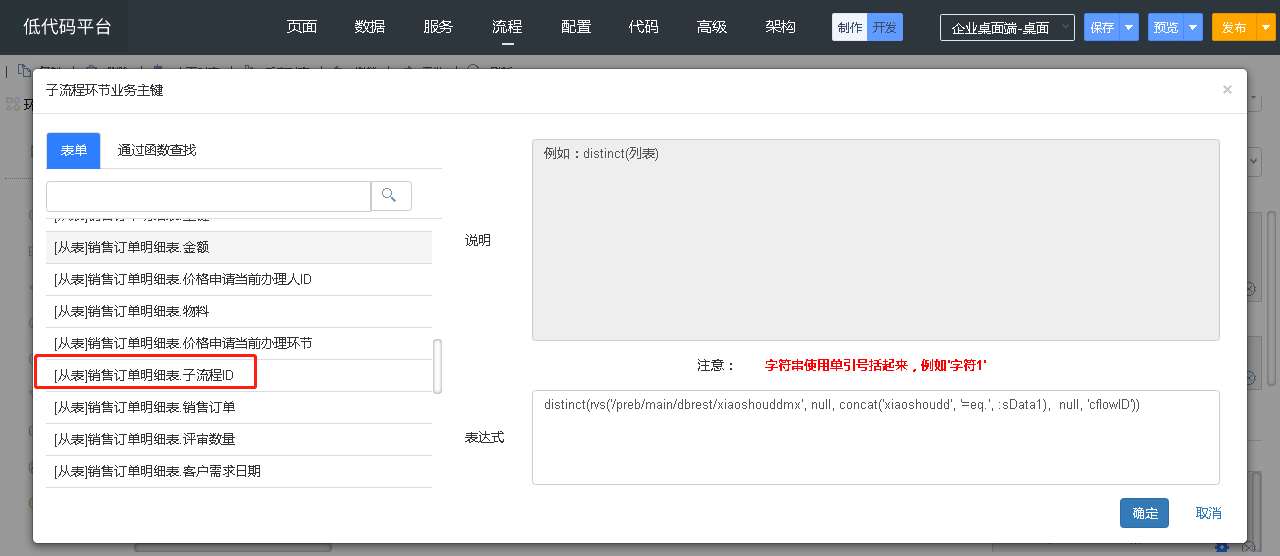The image size is (1280, 556).
Task: Click inside the 表达式 expression text area
Action: pyautogui.click(x=875, y=445)
